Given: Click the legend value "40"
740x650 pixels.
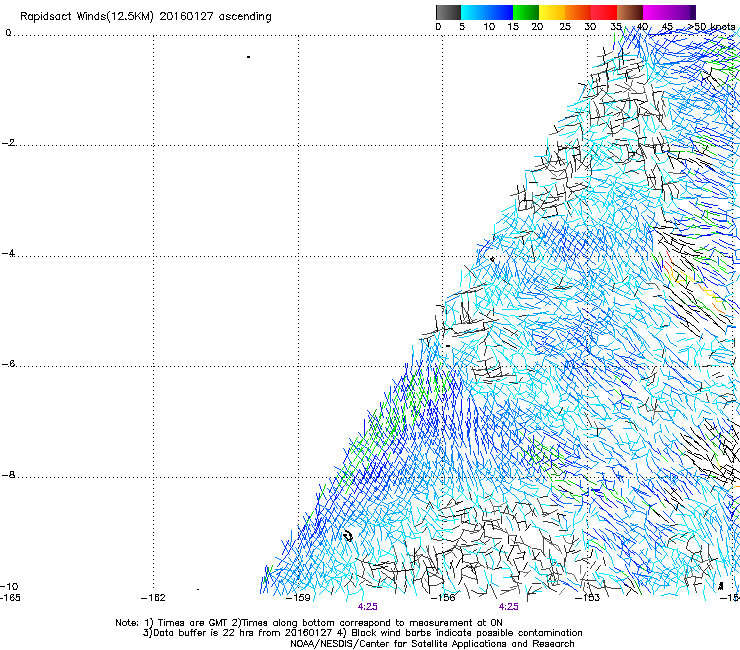Looking at the screenshot, I should point(642,27).
